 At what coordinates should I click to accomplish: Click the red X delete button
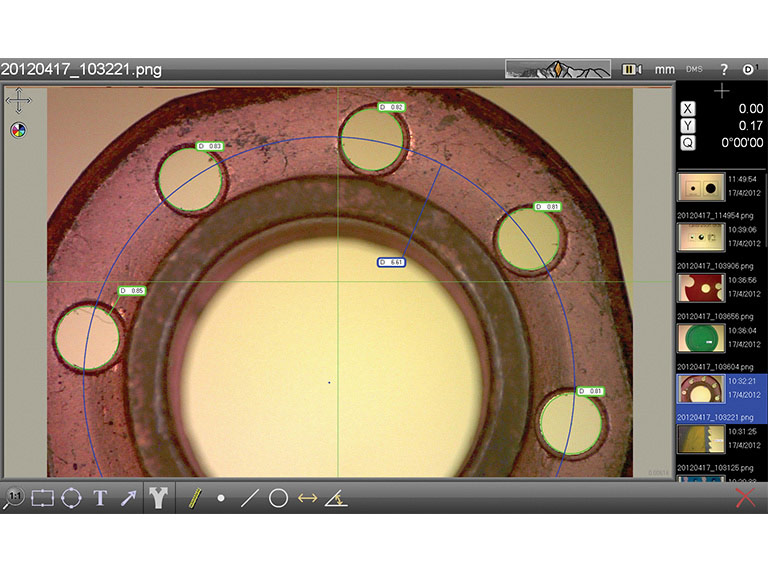(745, 498)
